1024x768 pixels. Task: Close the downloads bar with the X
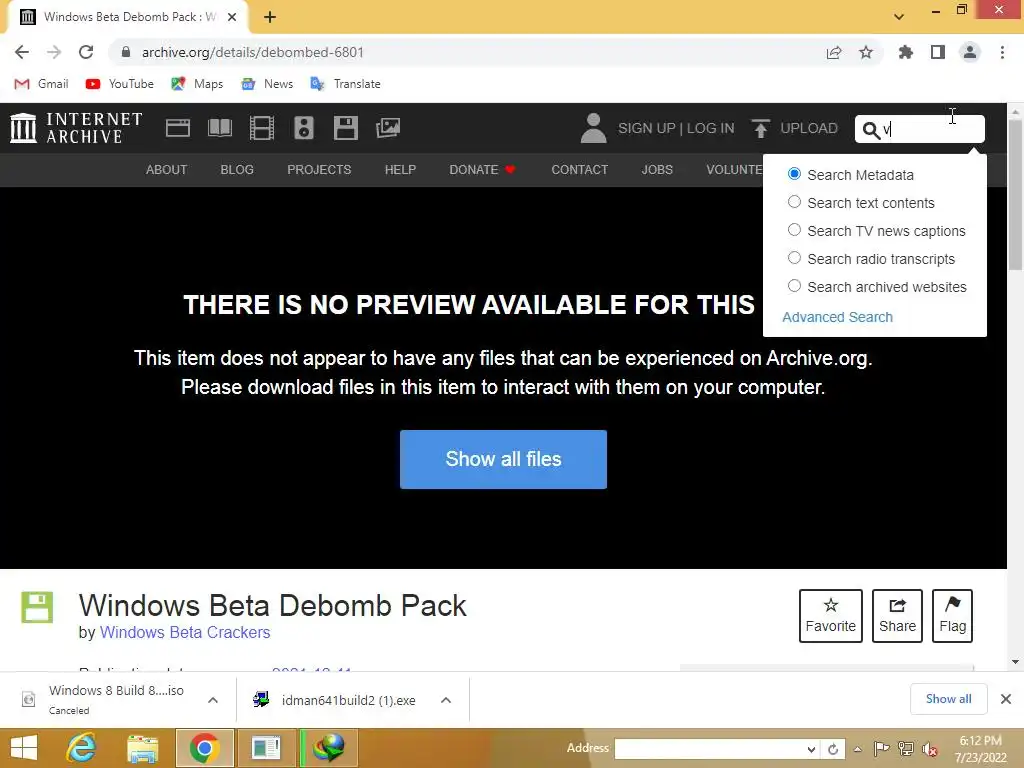tap(1006, 699)
